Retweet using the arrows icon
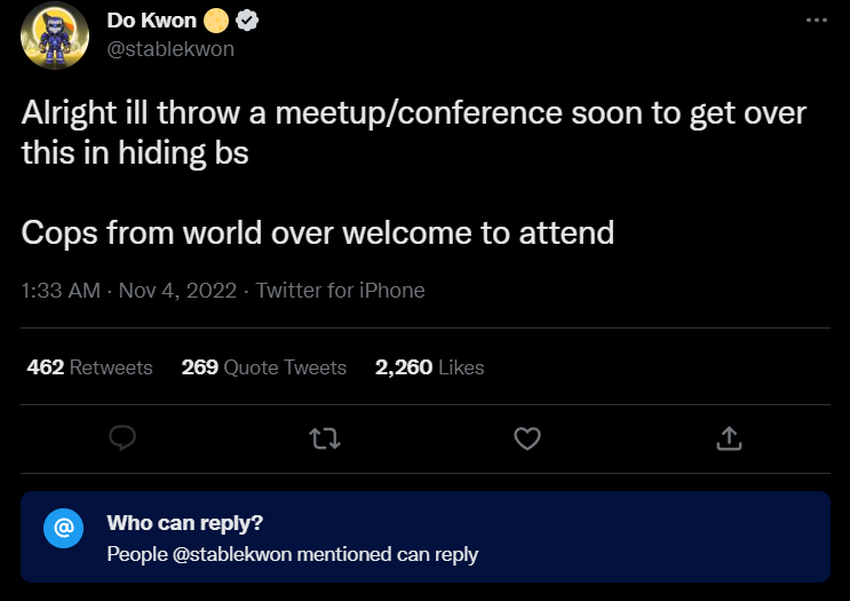The image size is (850, 601). tap(325, 438)
